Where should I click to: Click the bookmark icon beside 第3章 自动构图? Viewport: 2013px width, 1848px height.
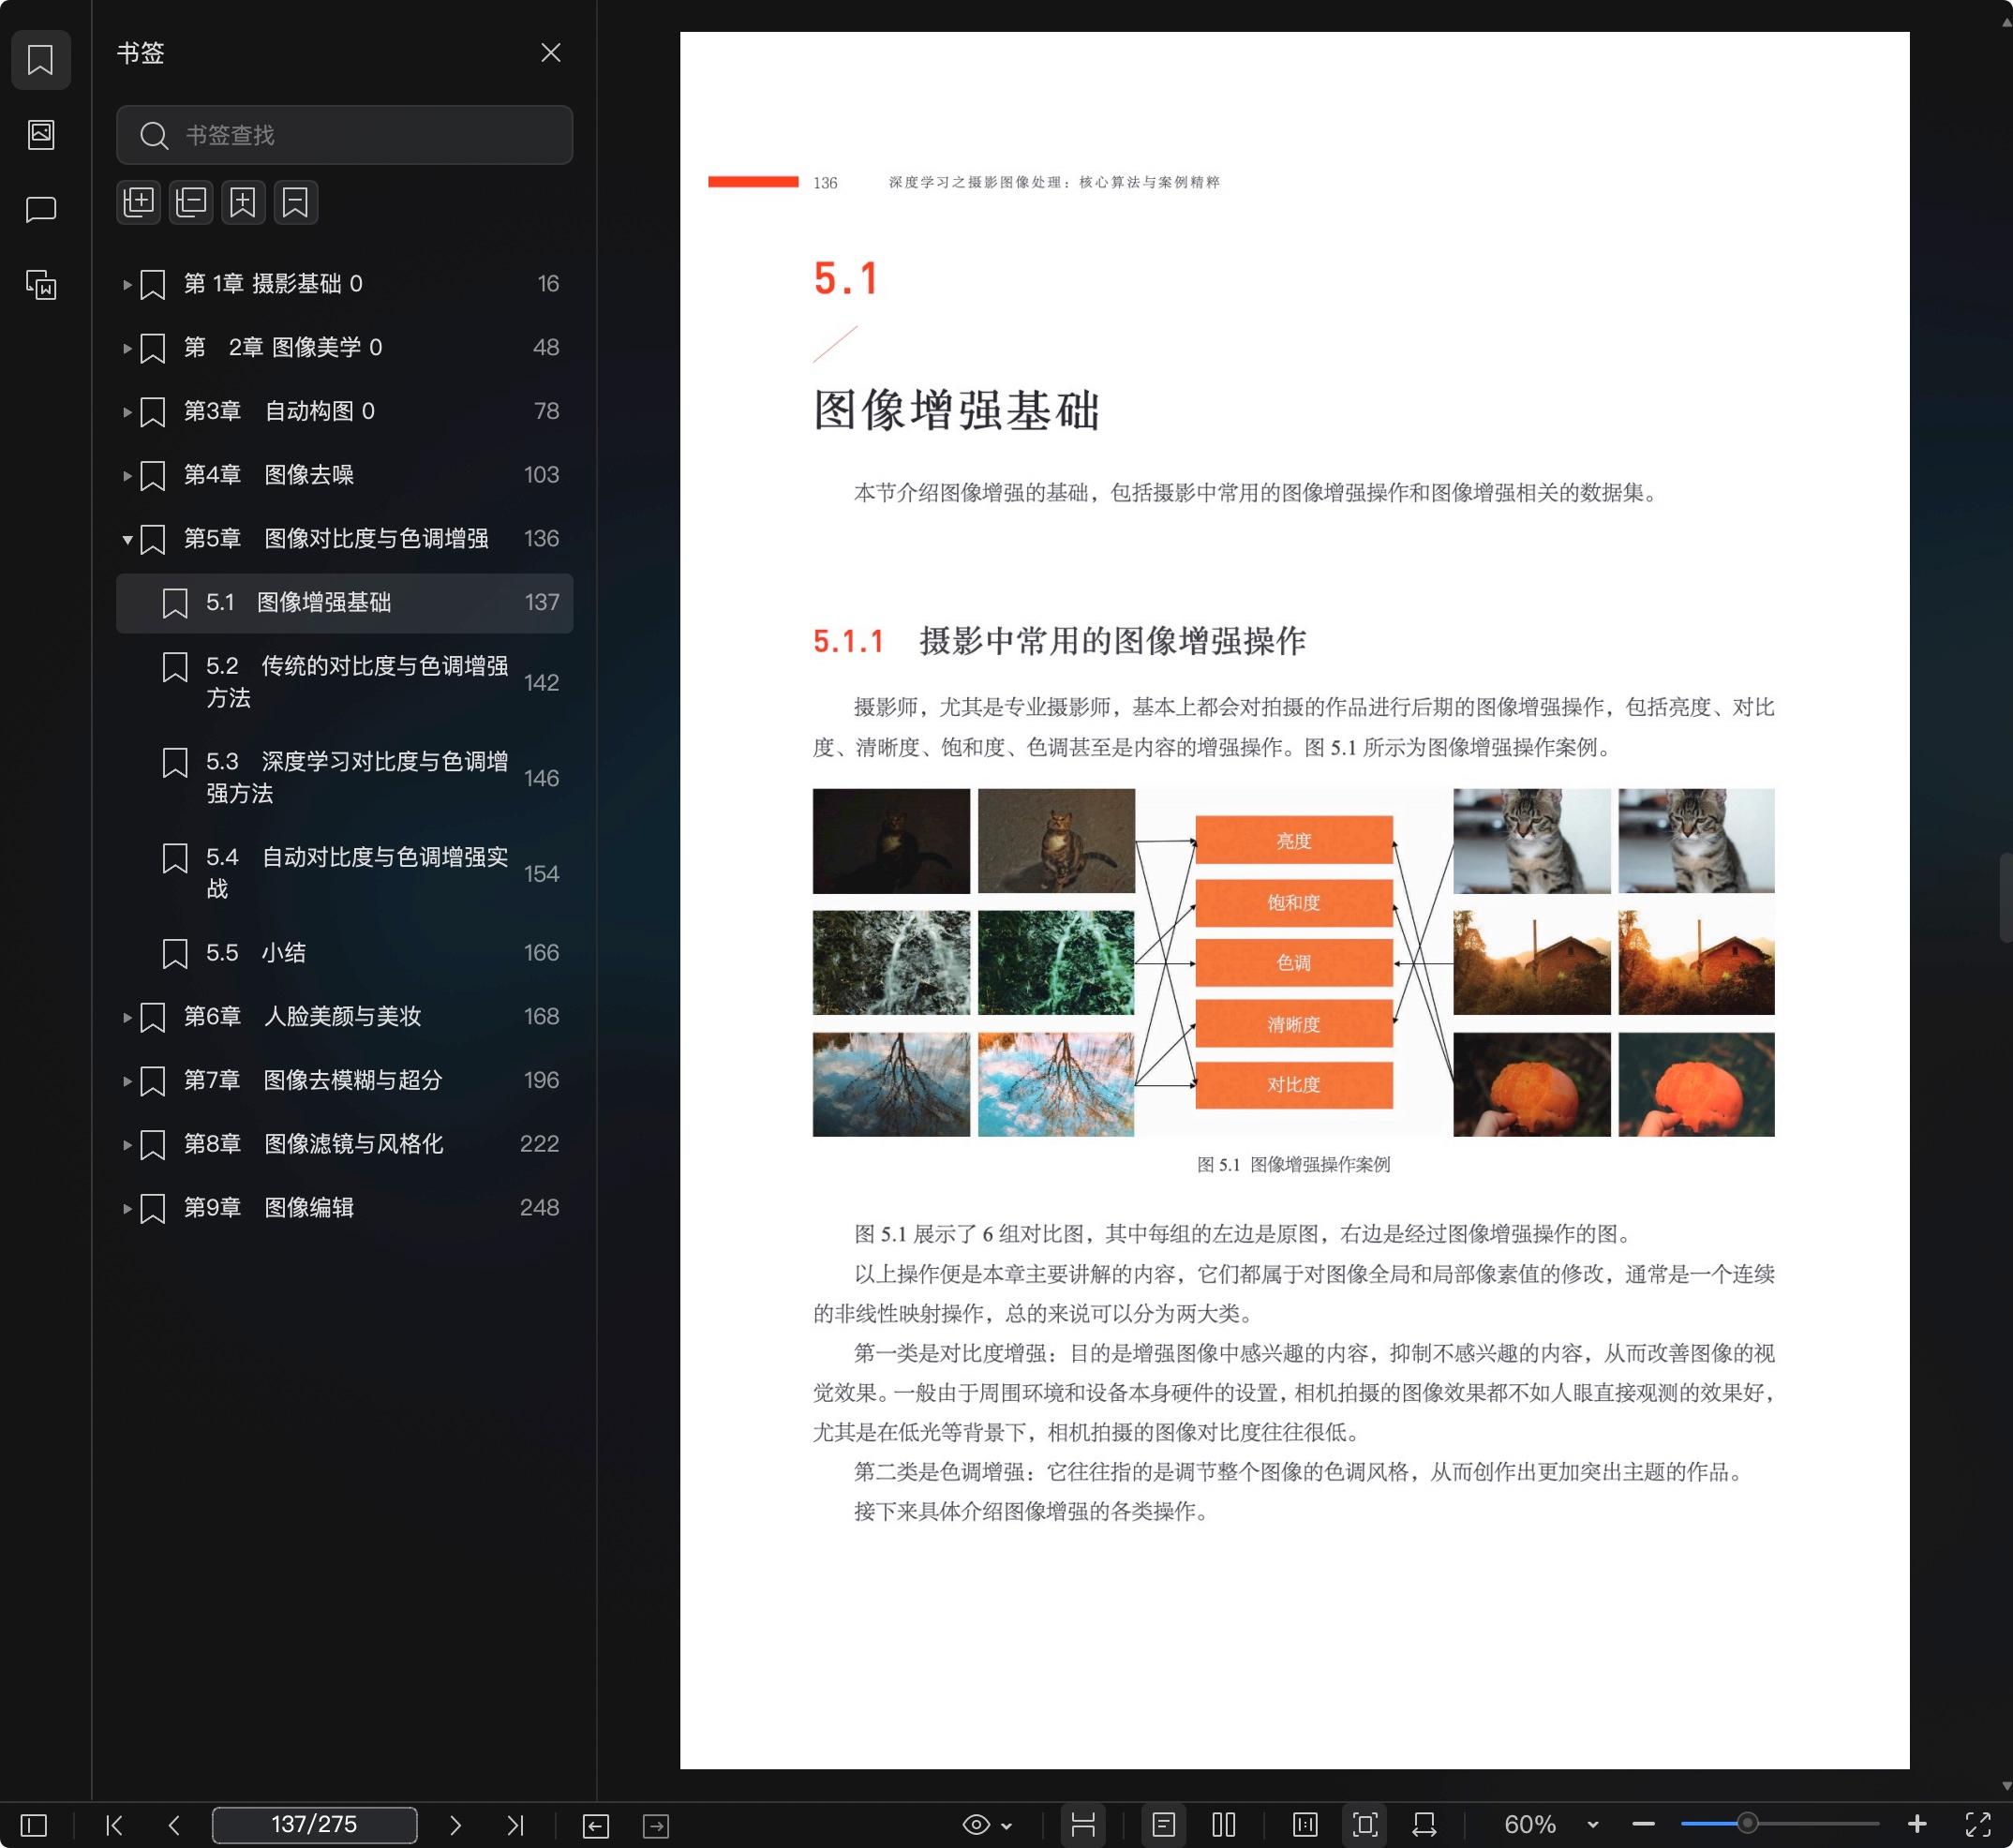click(152, 412)
